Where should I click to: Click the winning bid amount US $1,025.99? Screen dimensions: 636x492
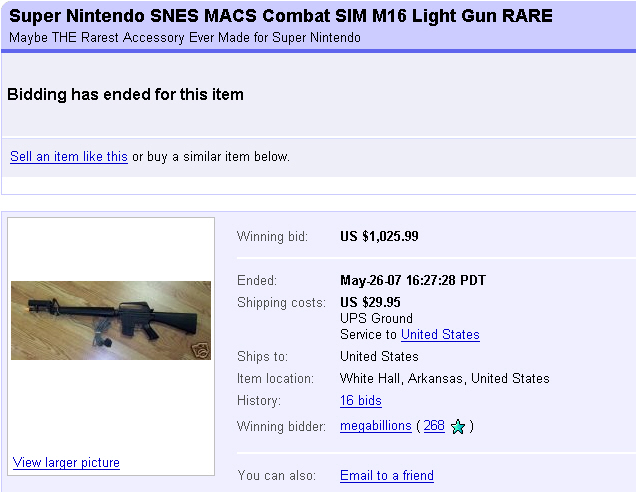click(x=379, y=236)
